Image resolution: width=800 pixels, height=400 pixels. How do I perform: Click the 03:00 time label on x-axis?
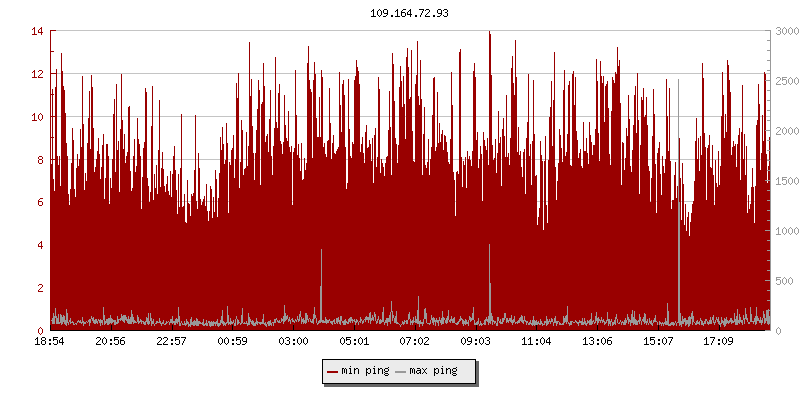[293, 341]
